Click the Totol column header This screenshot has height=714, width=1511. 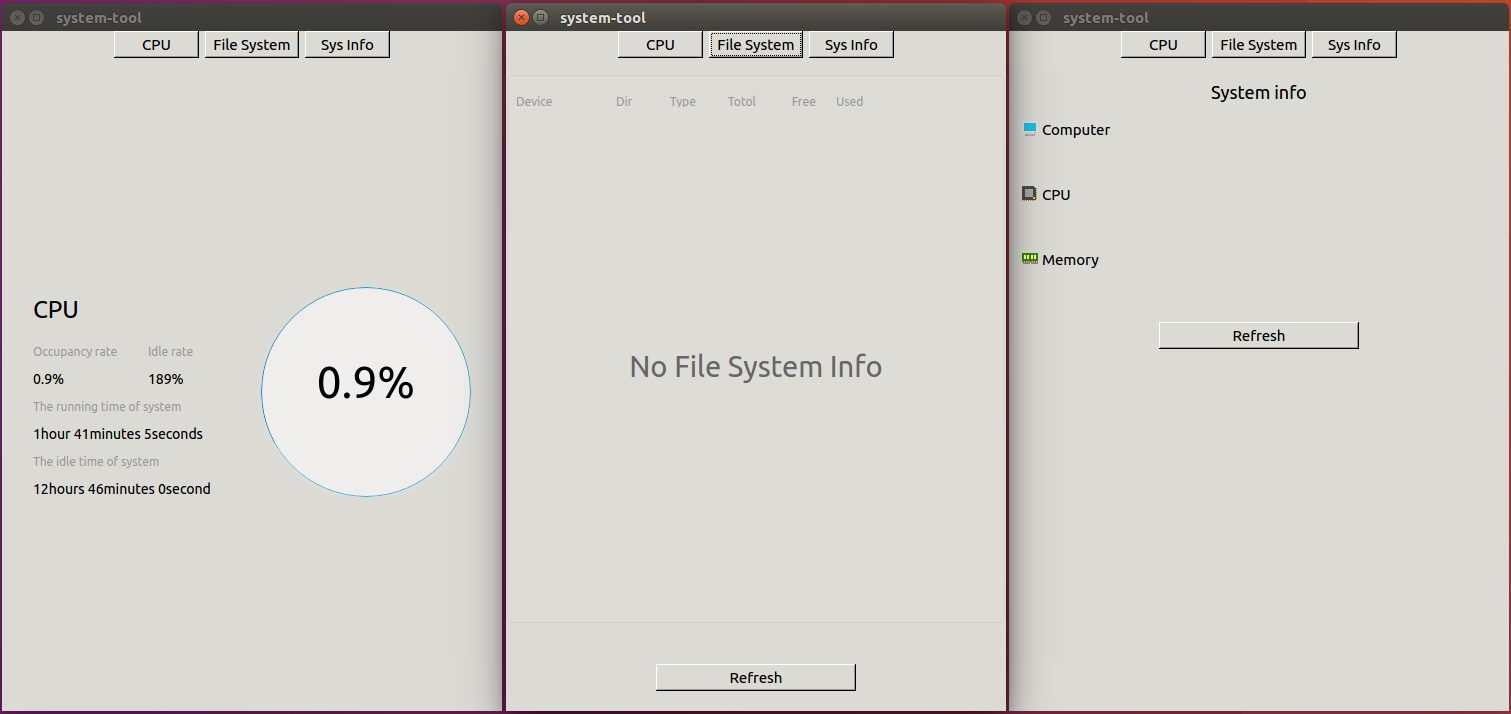click(x=741, y=101)
